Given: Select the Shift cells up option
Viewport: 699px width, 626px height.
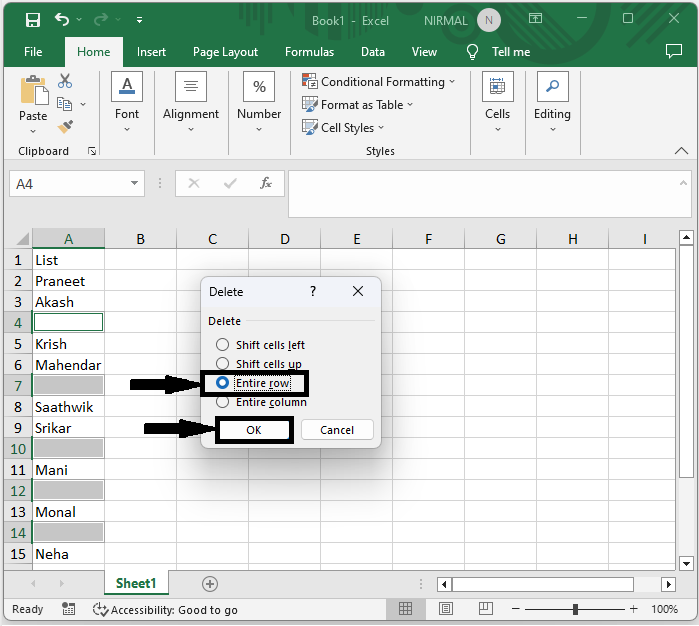Looking at the screenshot, I should (223, 364).
